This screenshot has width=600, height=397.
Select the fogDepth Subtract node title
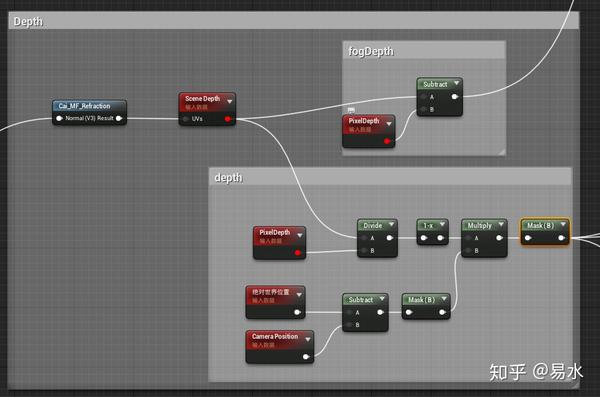(435, 84)
